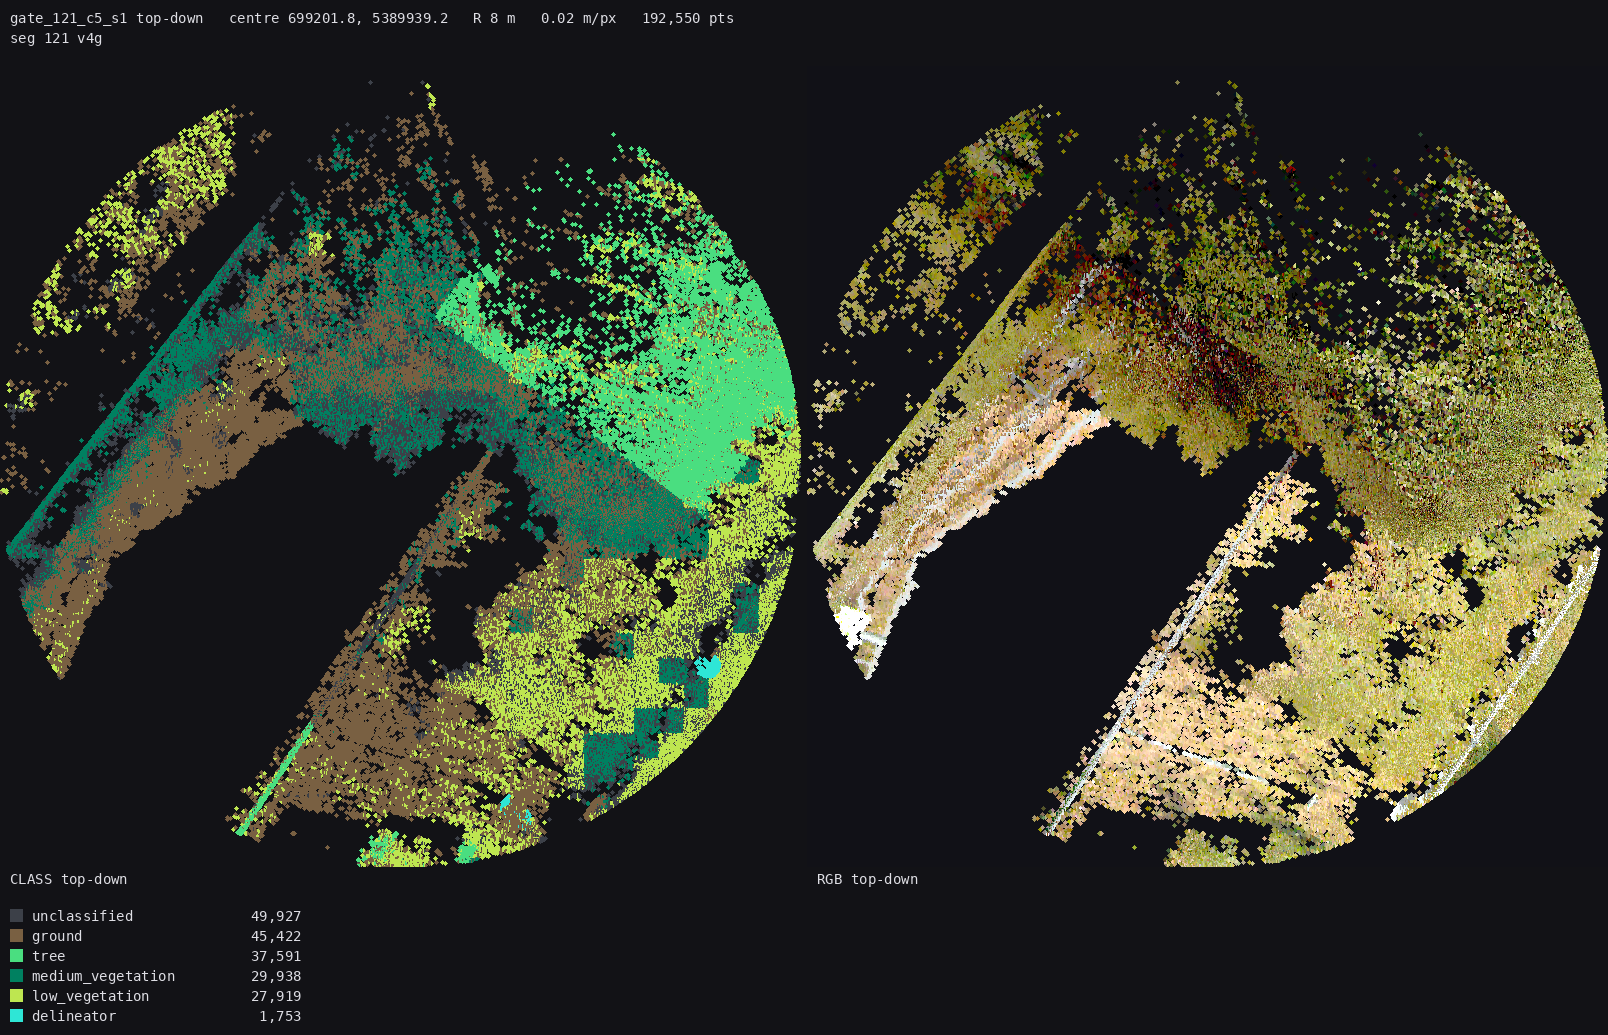The width and height of the screenshot is (1608, 1035).
Task: Click the tree legend label
Action: coord(48,956)
